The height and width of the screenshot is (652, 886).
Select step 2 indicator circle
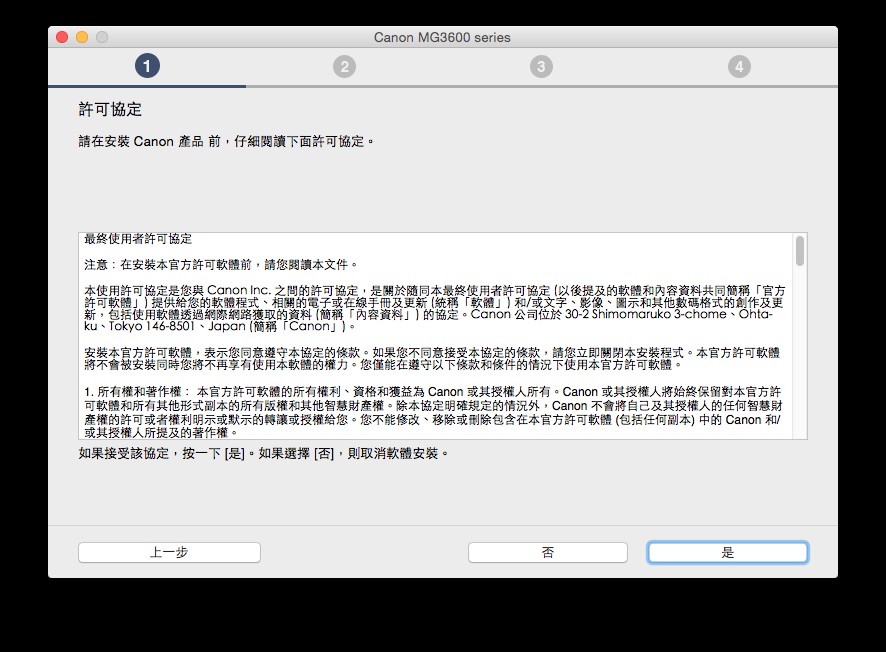click(x=344, y=67)
